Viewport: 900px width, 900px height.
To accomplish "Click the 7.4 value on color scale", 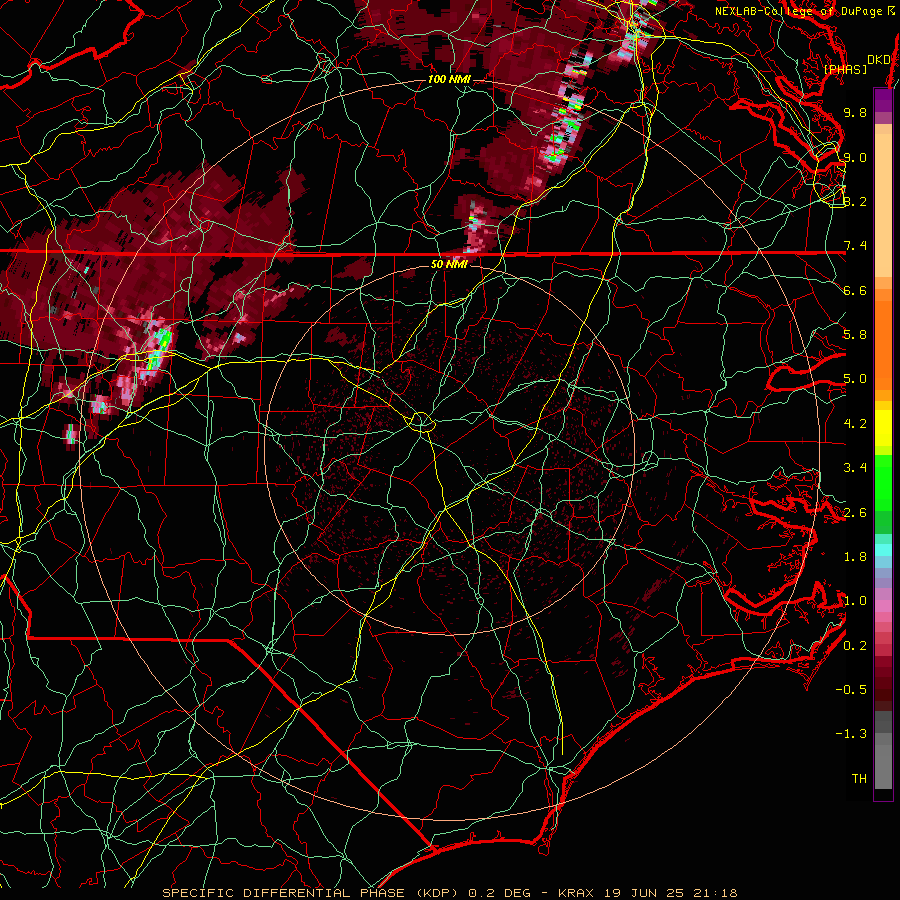I will click(x=855, y=246).
